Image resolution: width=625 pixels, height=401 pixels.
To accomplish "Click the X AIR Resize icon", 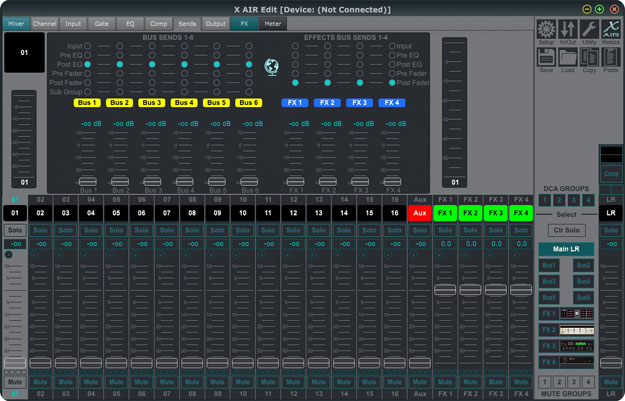I will (x=611, y=29).
